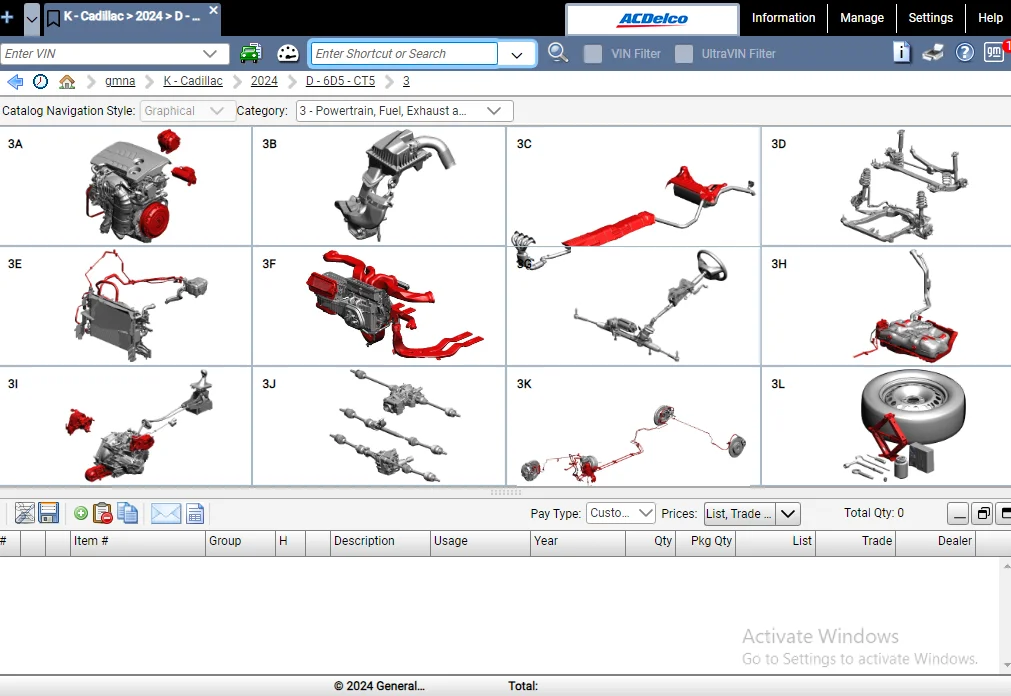The image size is (1011, 696).
Task: Focus the Enter Shortcut or Search box
Action: point(404,54)
